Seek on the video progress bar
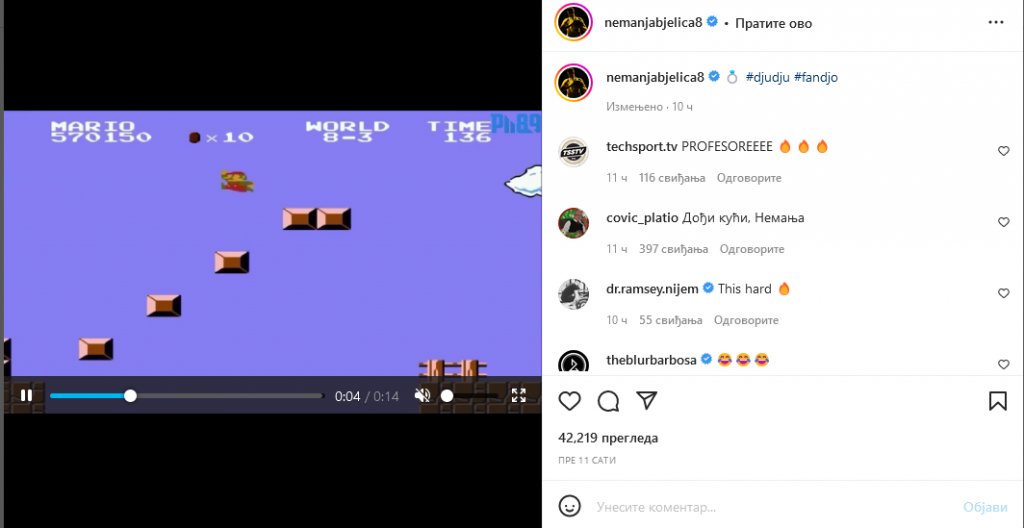This screenshot has height=528, width=1024. pyautogui.click(x=187, y=395)
